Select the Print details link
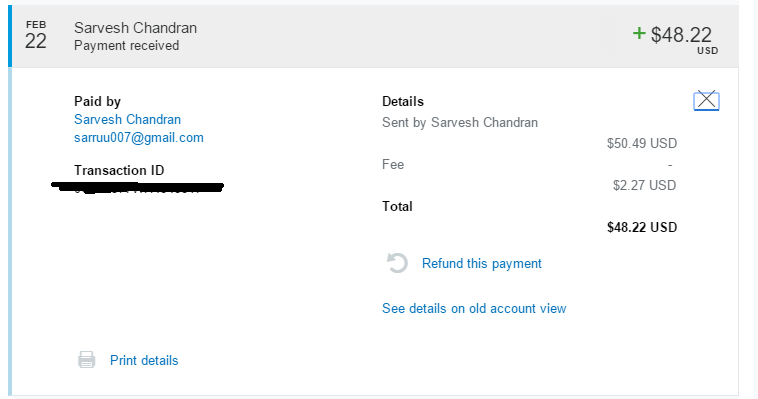 tap(144, 360)
